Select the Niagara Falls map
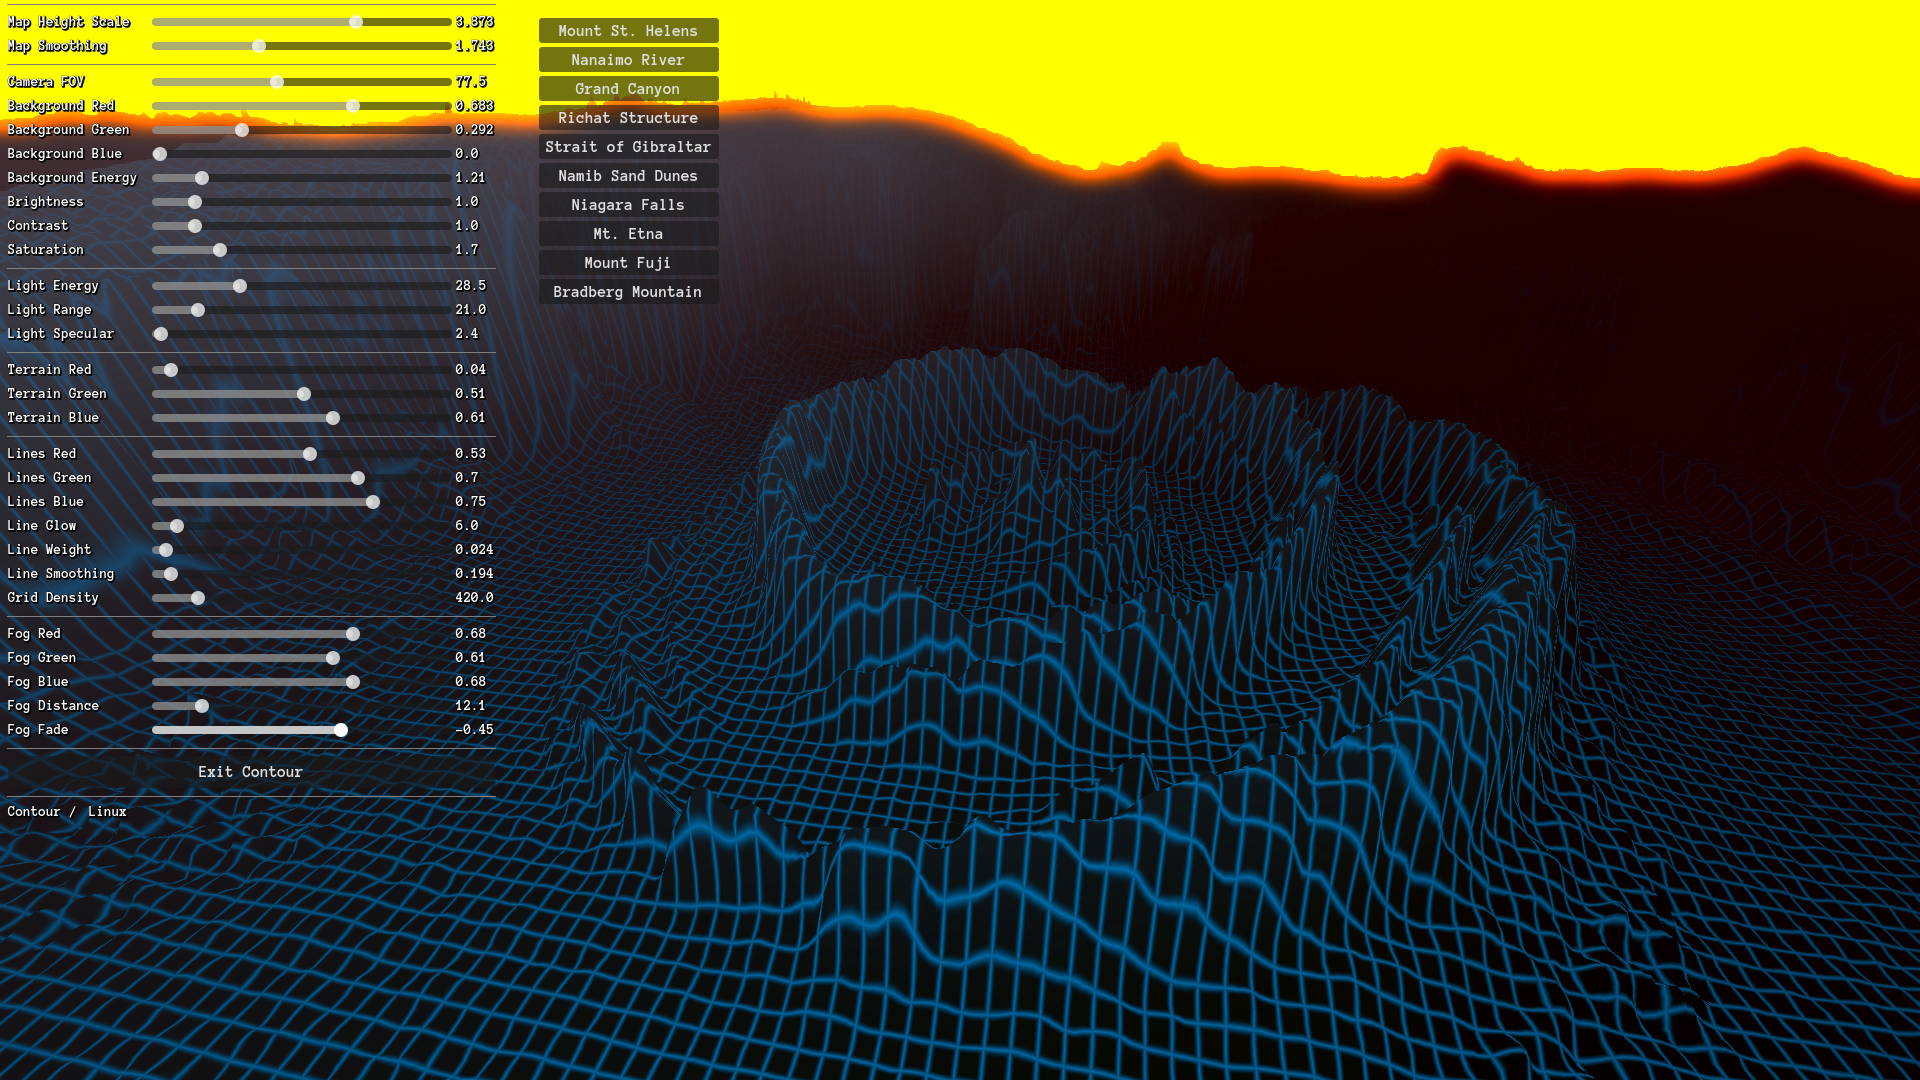 (628, 205)
